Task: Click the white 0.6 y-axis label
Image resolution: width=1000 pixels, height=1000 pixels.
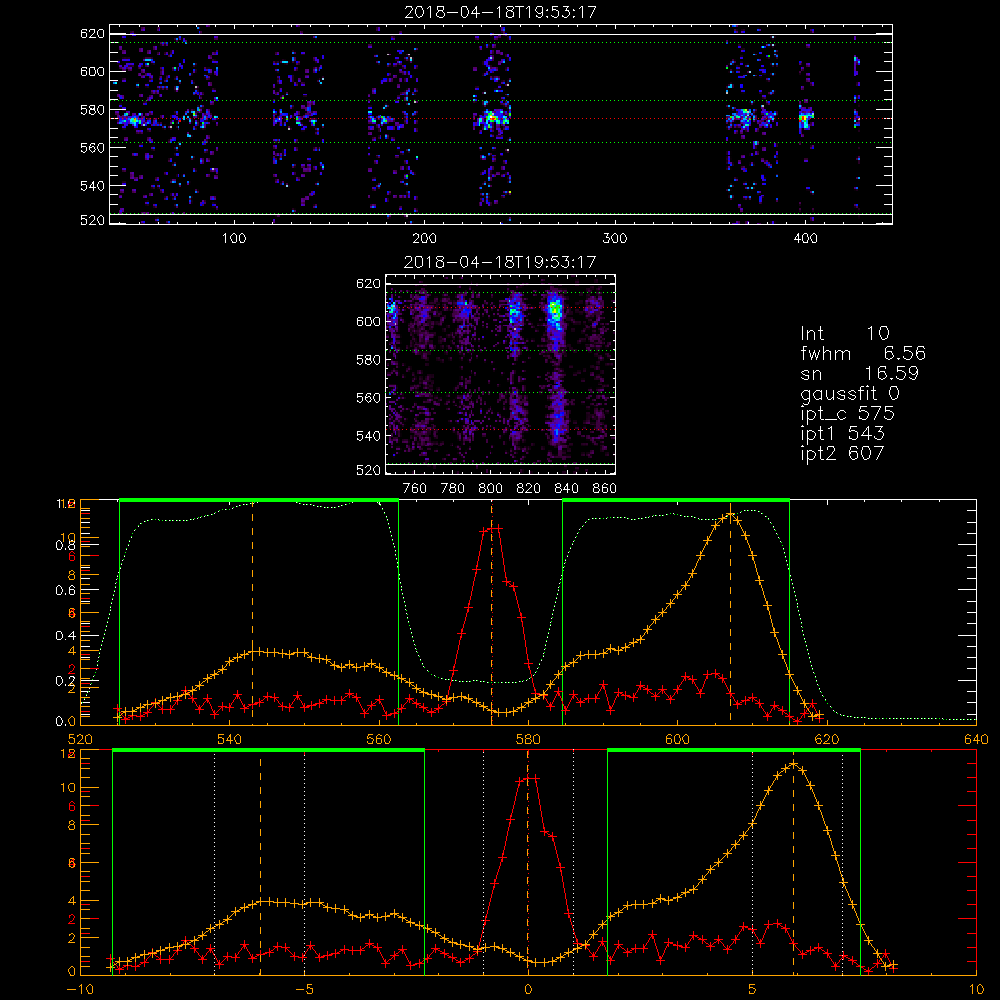Action: (x=65, y=591)
